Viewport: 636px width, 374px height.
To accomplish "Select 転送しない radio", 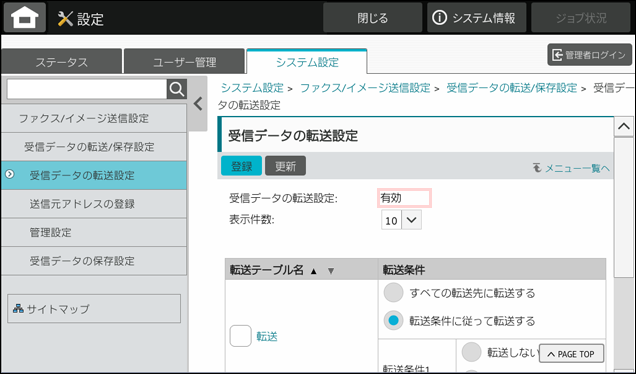I will tap(471, 352).
